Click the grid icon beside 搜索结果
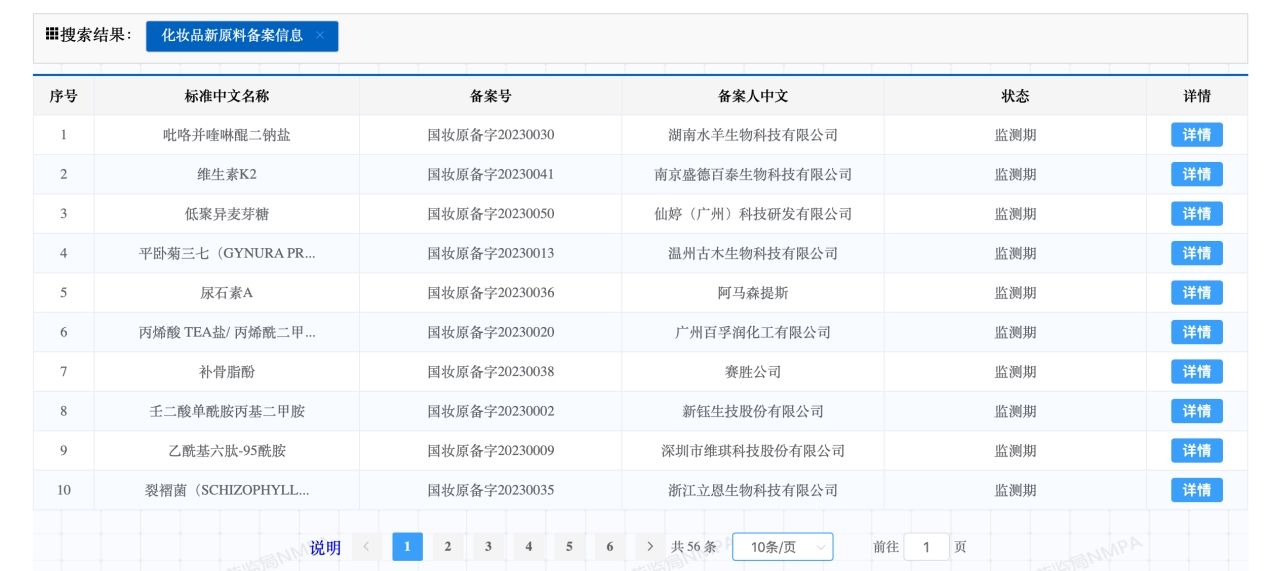 point(52,34)
